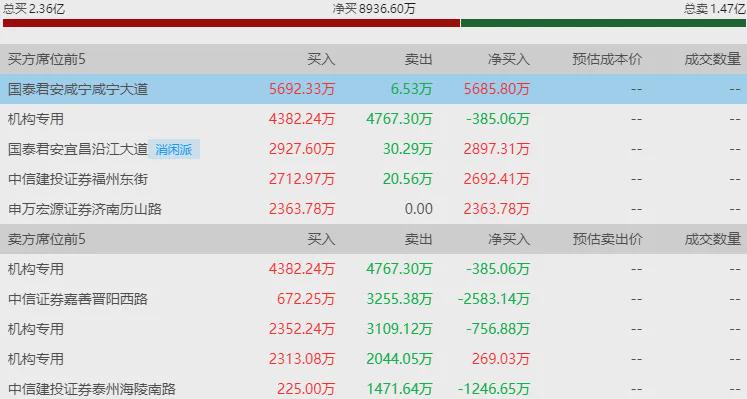Select the 国泰君安咸宁咸宁大道 row
This screenshot has width=747, height=399.
374,89
